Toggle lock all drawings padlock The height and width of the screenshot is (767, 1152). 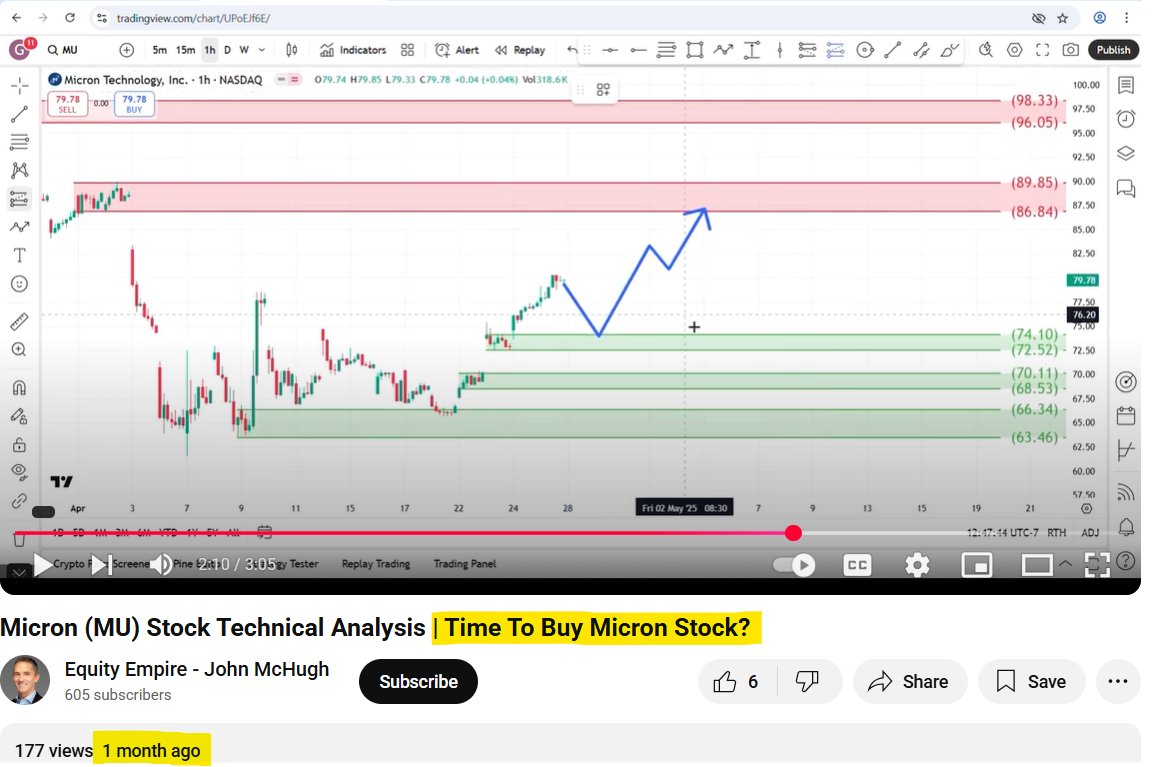(20, 444)
